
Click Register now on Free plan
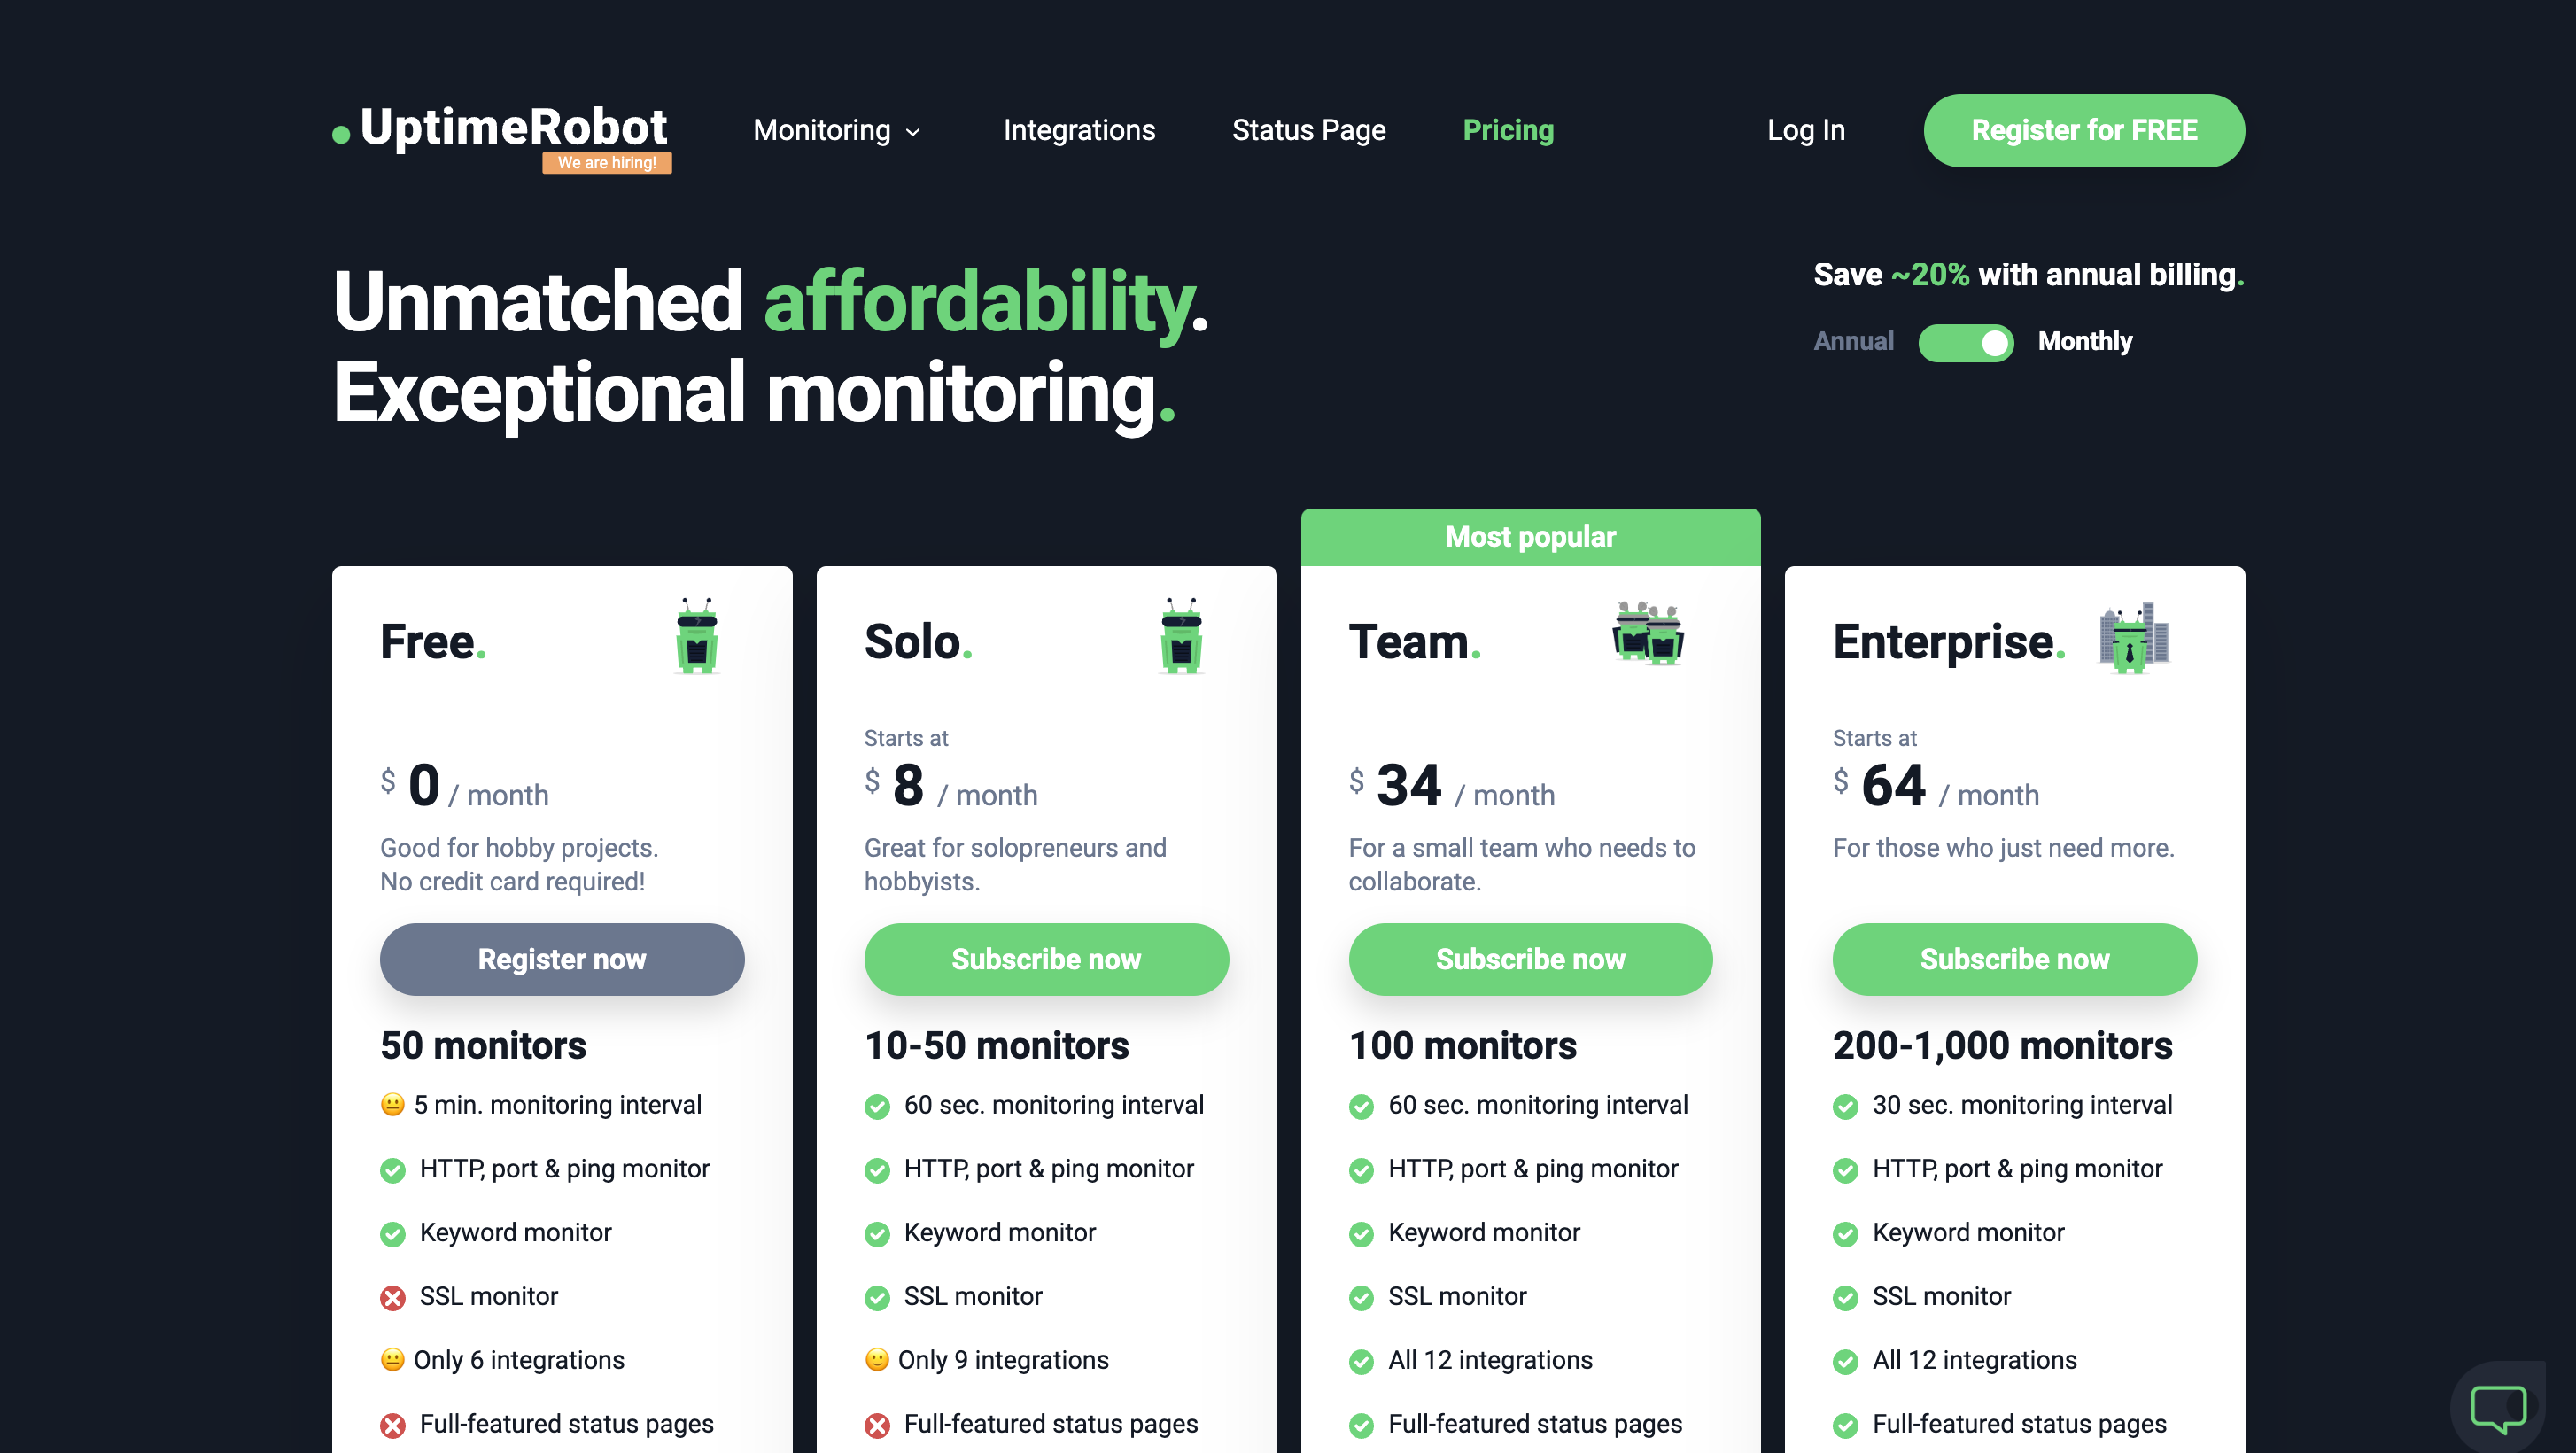pos(561,960)
